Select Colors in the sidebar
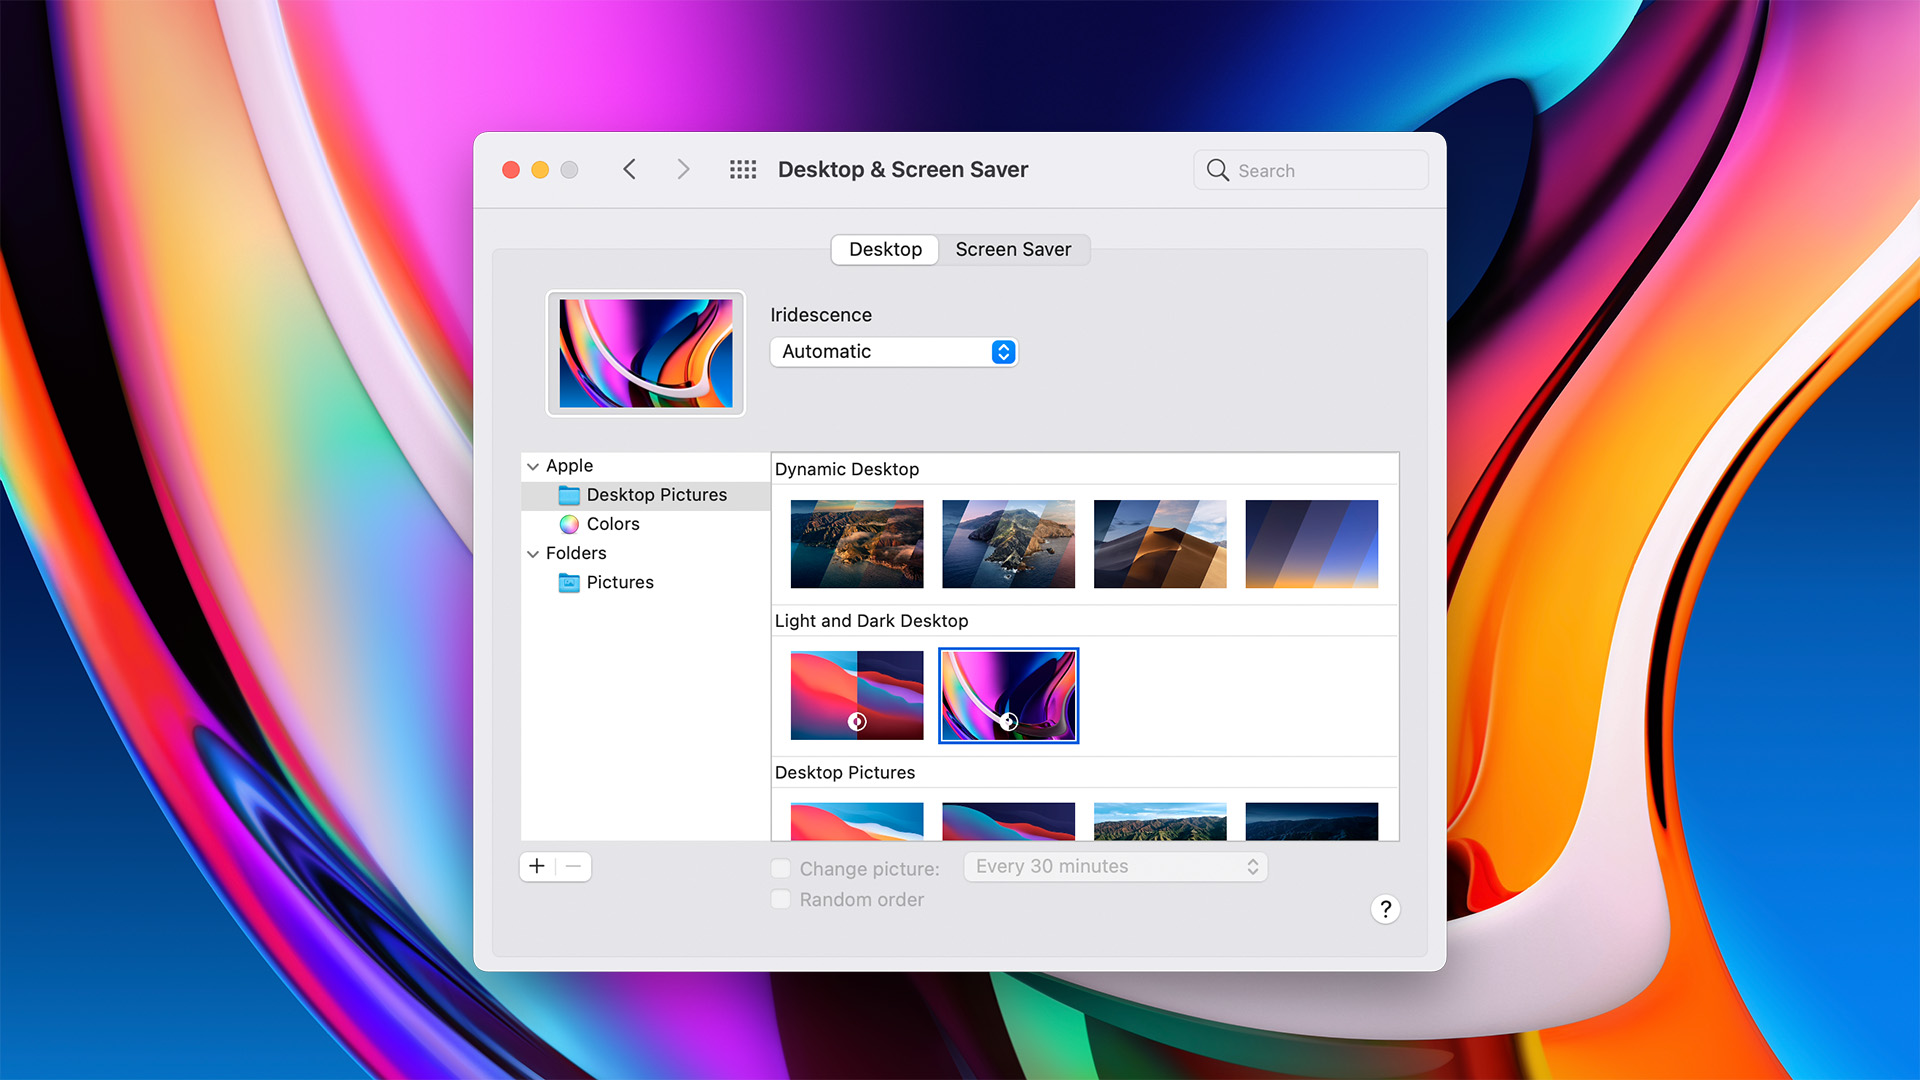Screen dimensions: 1920x1080 click(646, 524)
